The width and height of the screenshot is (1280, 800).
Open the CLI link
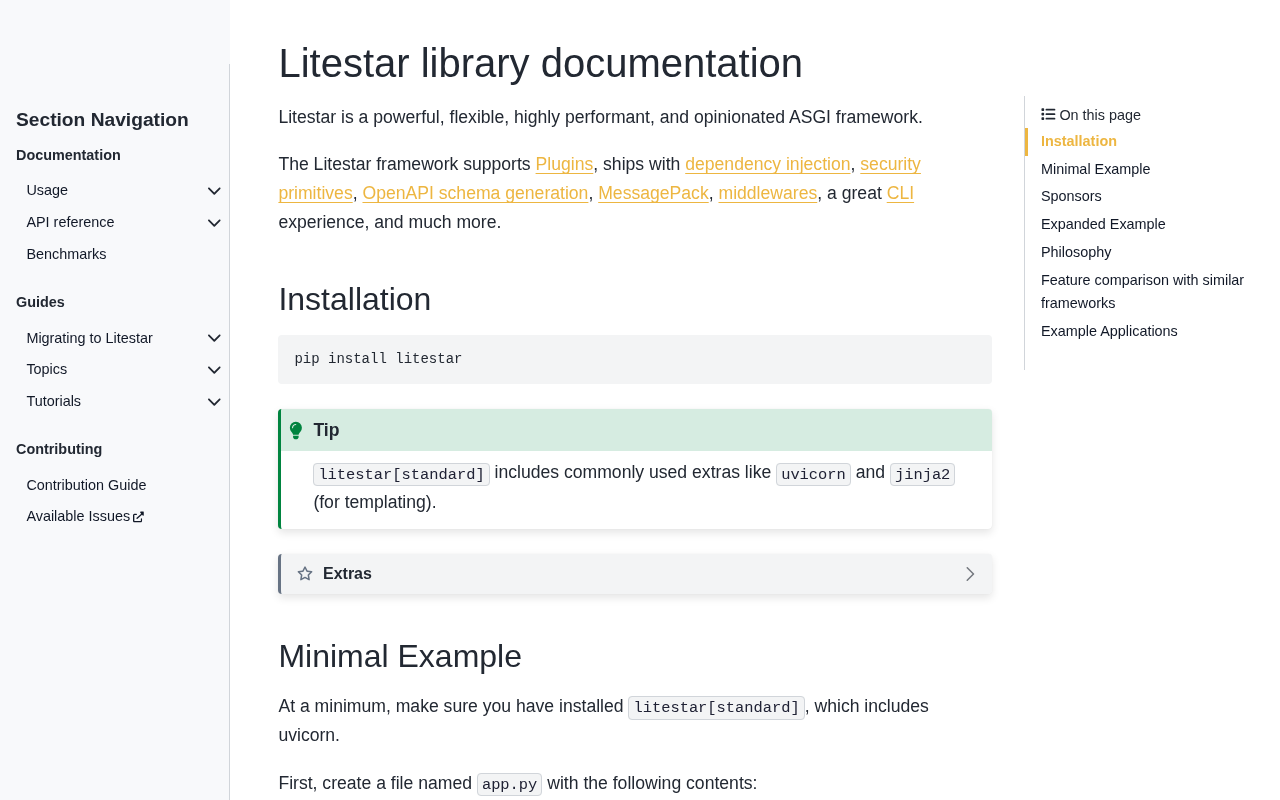click(900, 193)
